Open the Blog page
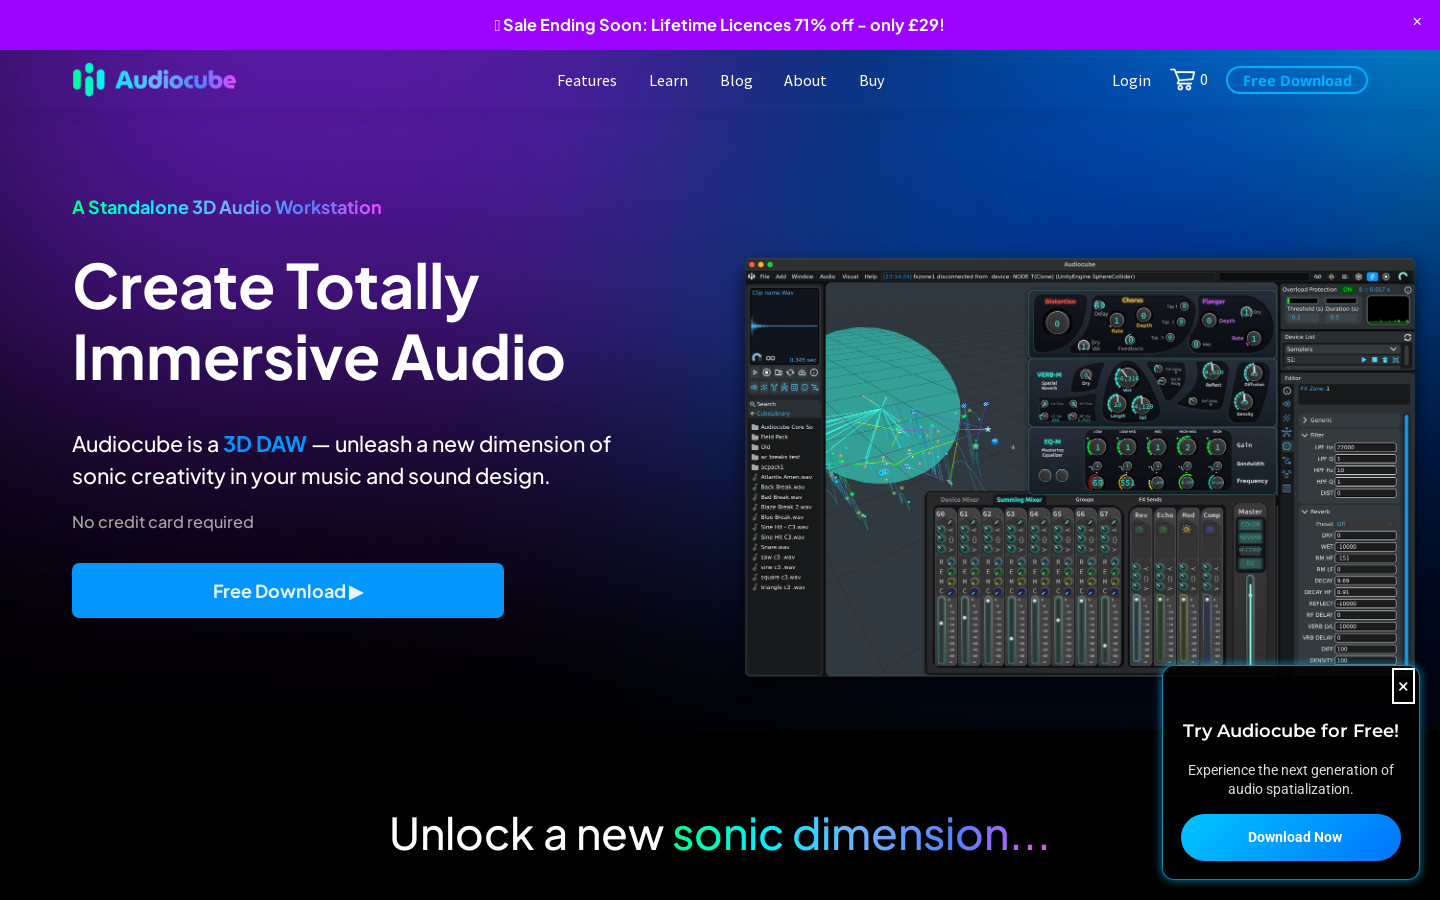The width and height of the screenshot is (1440, 900). point(736,81)
